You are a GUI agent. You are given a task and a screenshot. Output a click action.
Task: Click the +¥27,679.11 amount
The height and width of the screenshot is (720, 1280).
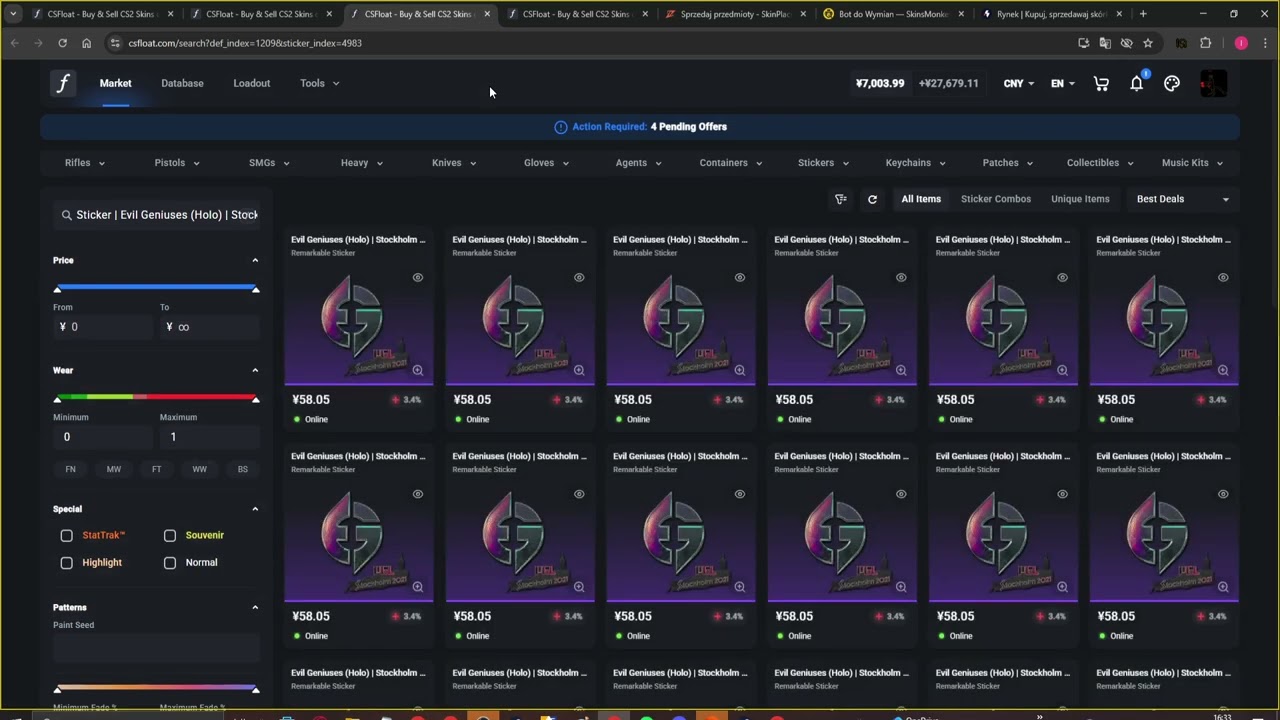[x=948, y=84]
